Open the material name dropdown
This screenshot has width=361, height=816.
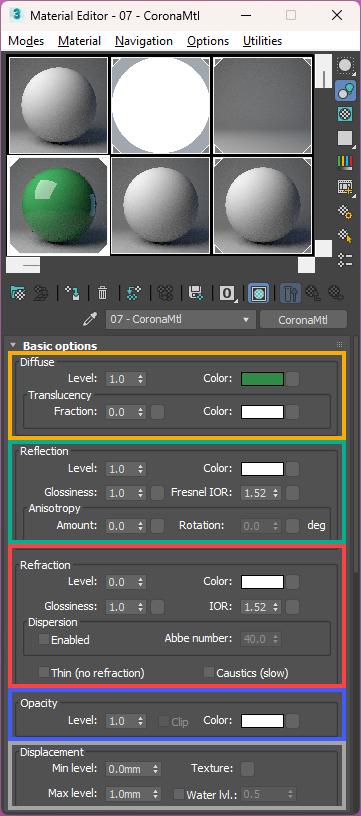pos(180,320)
